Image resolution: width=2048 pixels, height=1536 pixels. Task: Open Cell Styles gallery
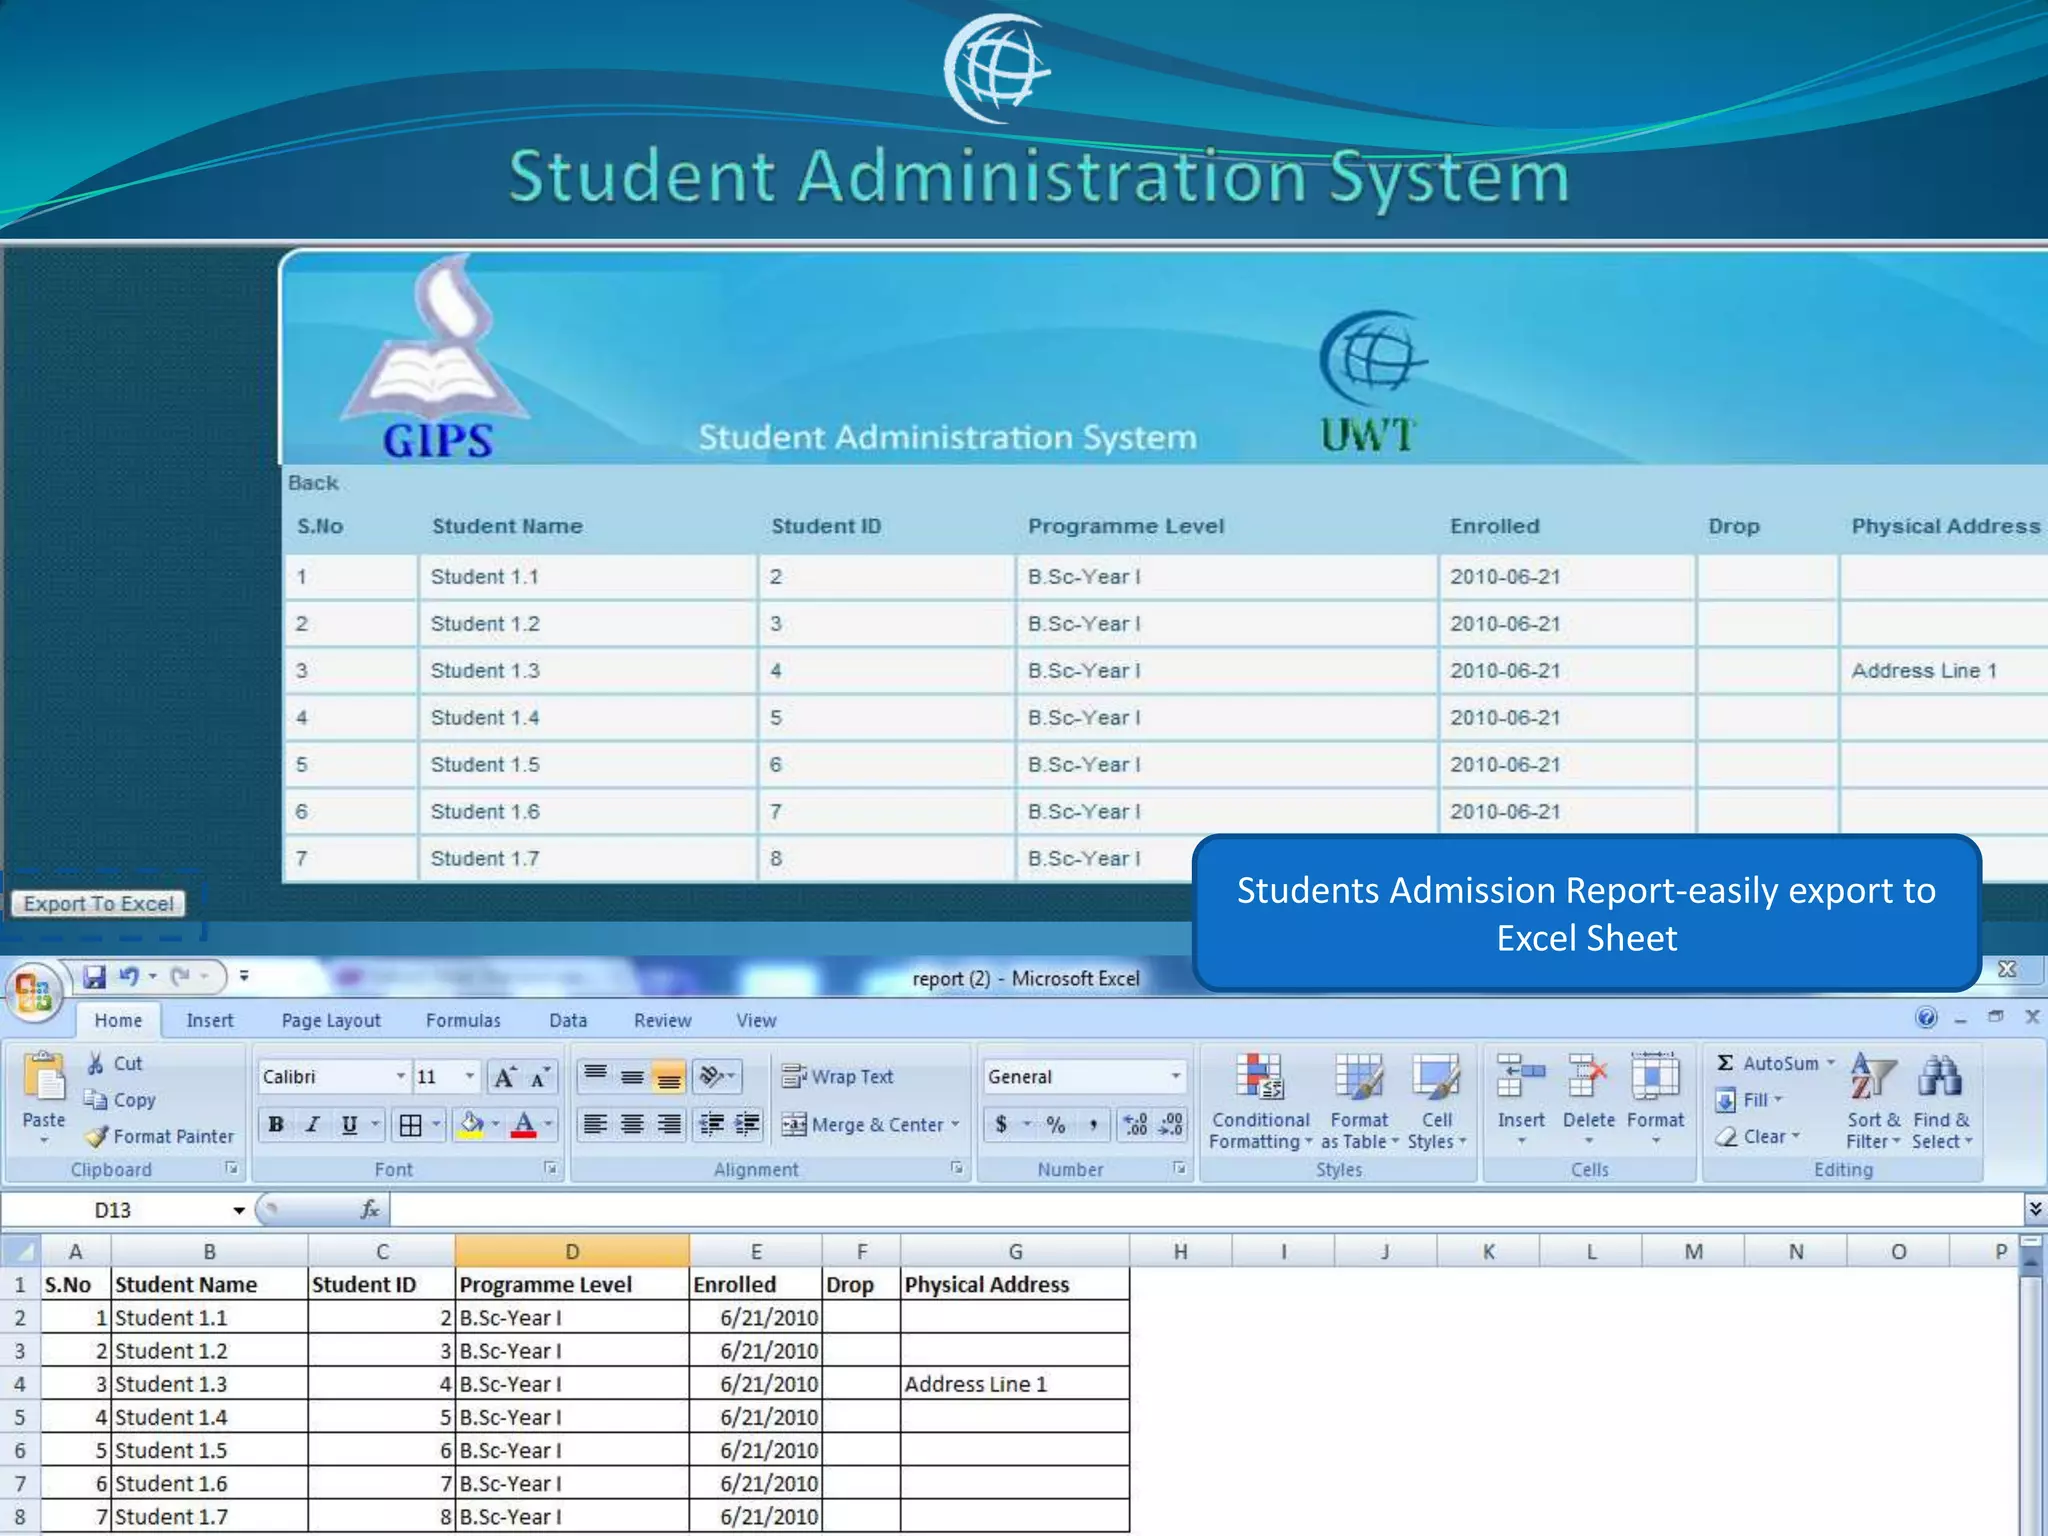[1436, 1102]
